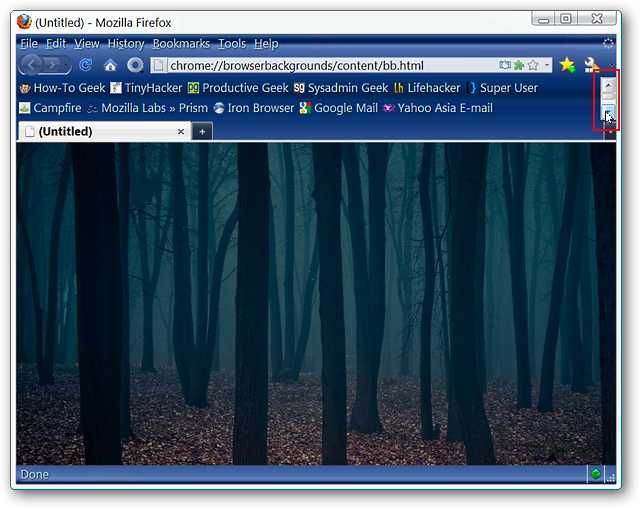The width and height of the screenshot is (640, 508).
Task: Click the Back navigation button
Action: point(32,65)
